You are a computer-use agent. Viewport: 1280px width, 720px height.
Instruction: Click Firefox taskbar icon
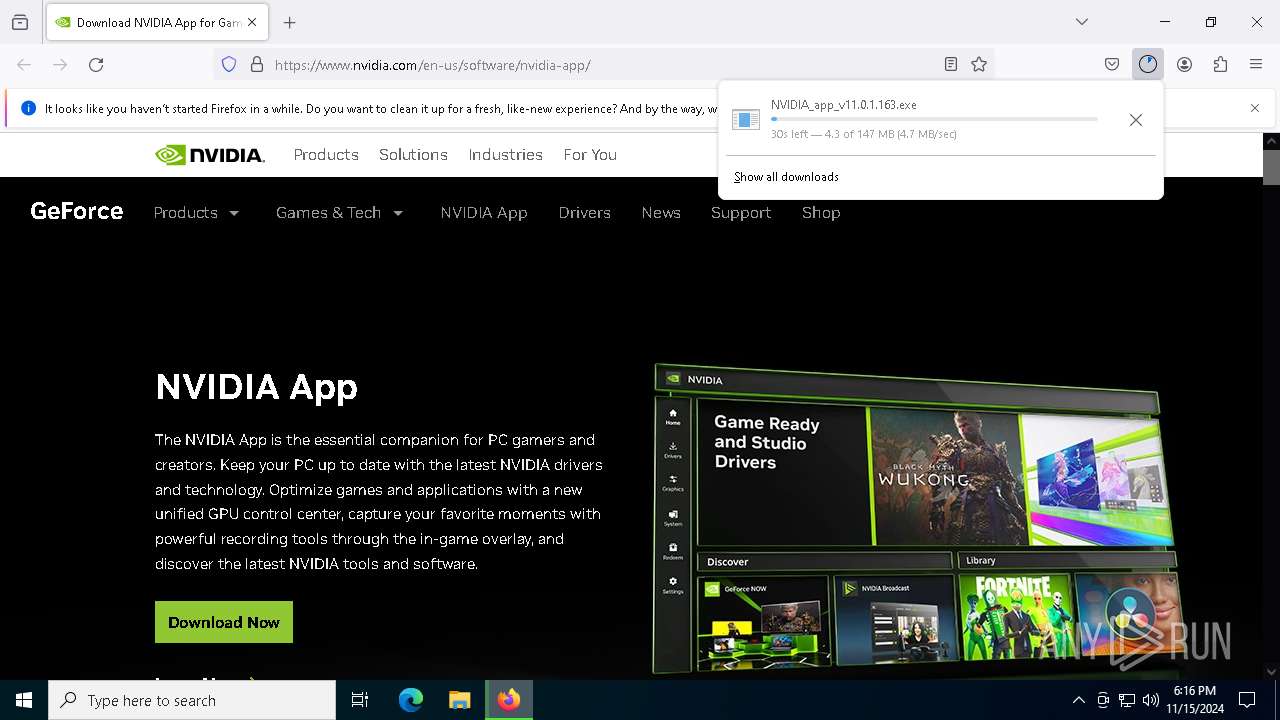click(509, 700)
